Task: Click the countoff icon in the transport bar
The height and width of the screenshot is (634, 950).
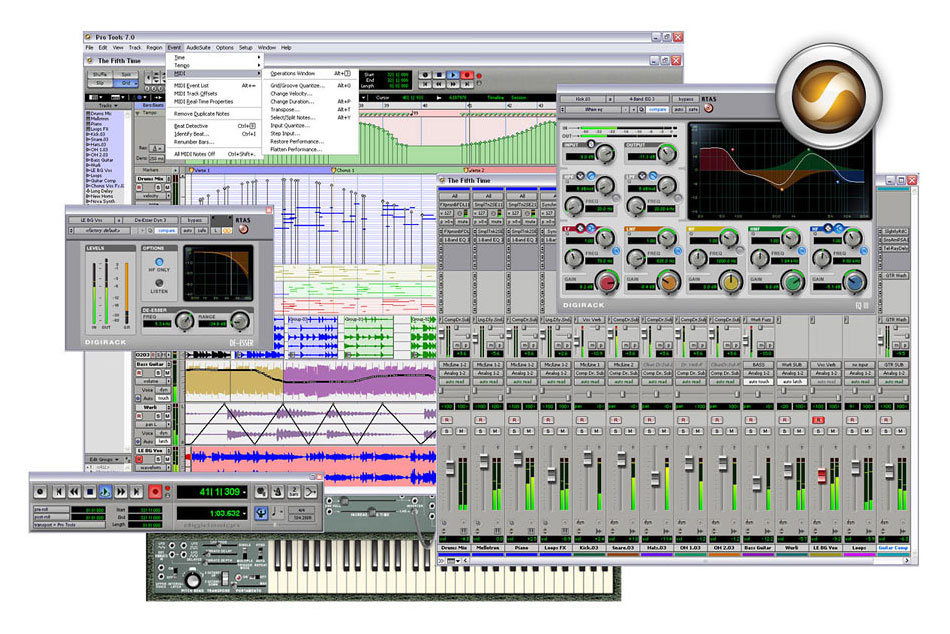Action: (294, 490)
